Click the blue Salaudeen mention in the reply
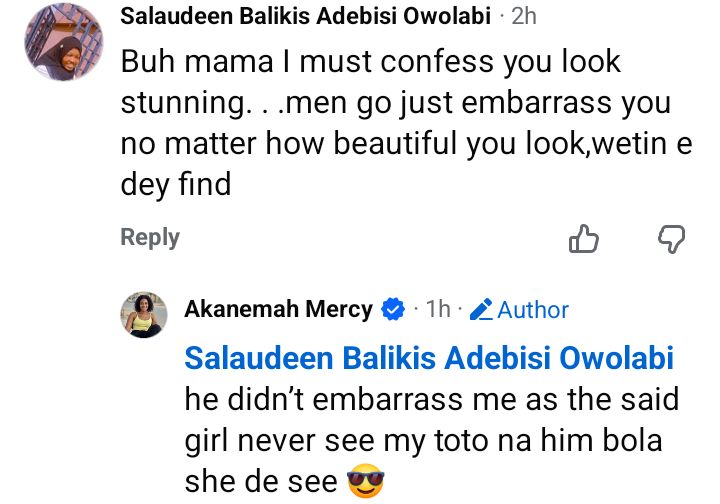The image size is (720, 504). click(x=430, y=358)
